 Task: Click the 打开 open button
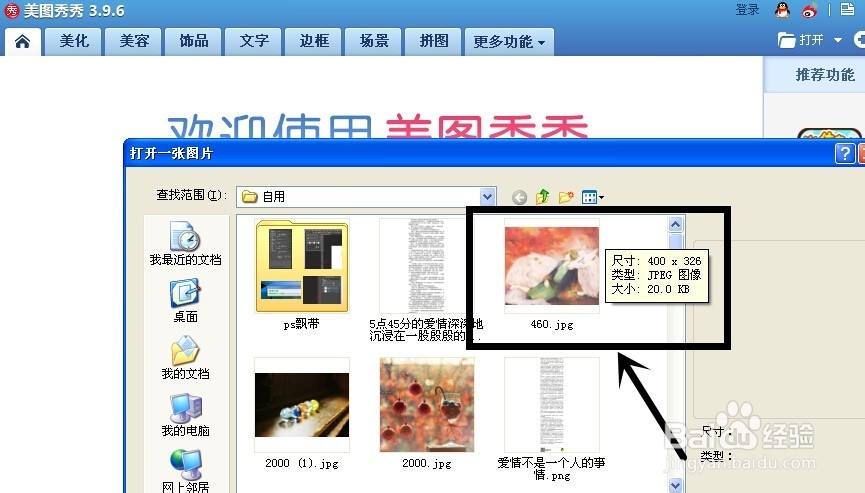coord(801,40)
